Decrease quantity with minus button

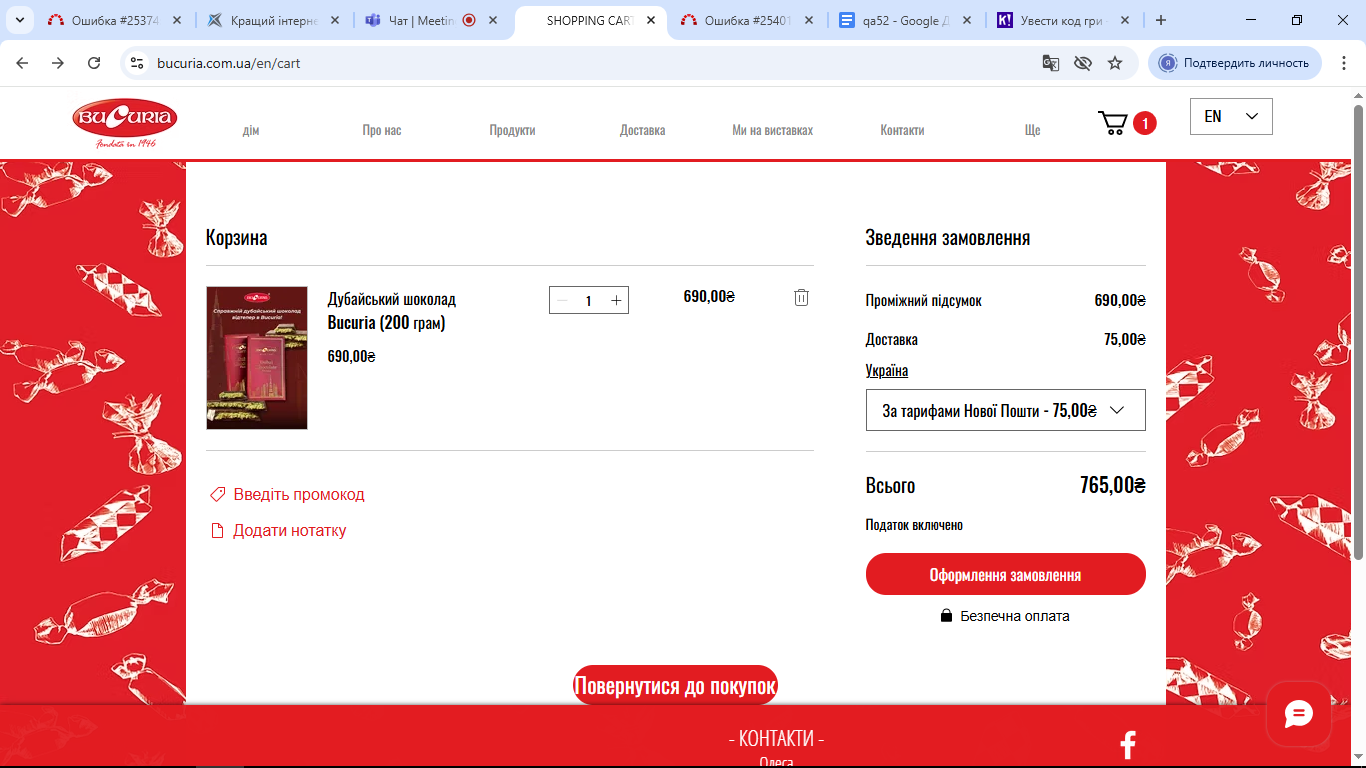pos(562,300)
